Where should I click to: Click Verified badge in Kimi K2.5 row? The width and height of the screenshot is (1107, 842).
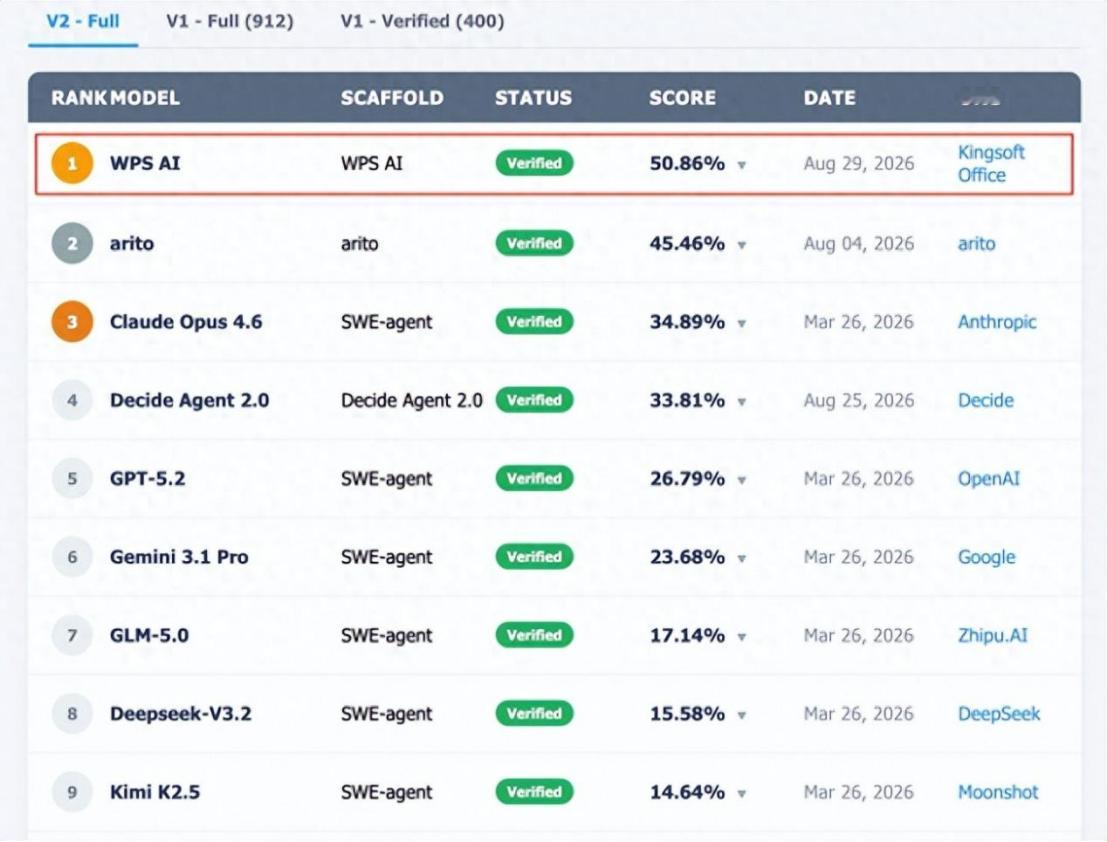tap(534, 792)
